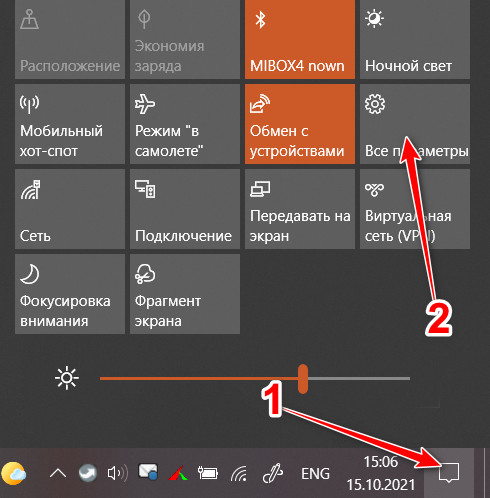Show hidden tray icons chevron
The image size is (490, 498).
click(x=58, y=473)
